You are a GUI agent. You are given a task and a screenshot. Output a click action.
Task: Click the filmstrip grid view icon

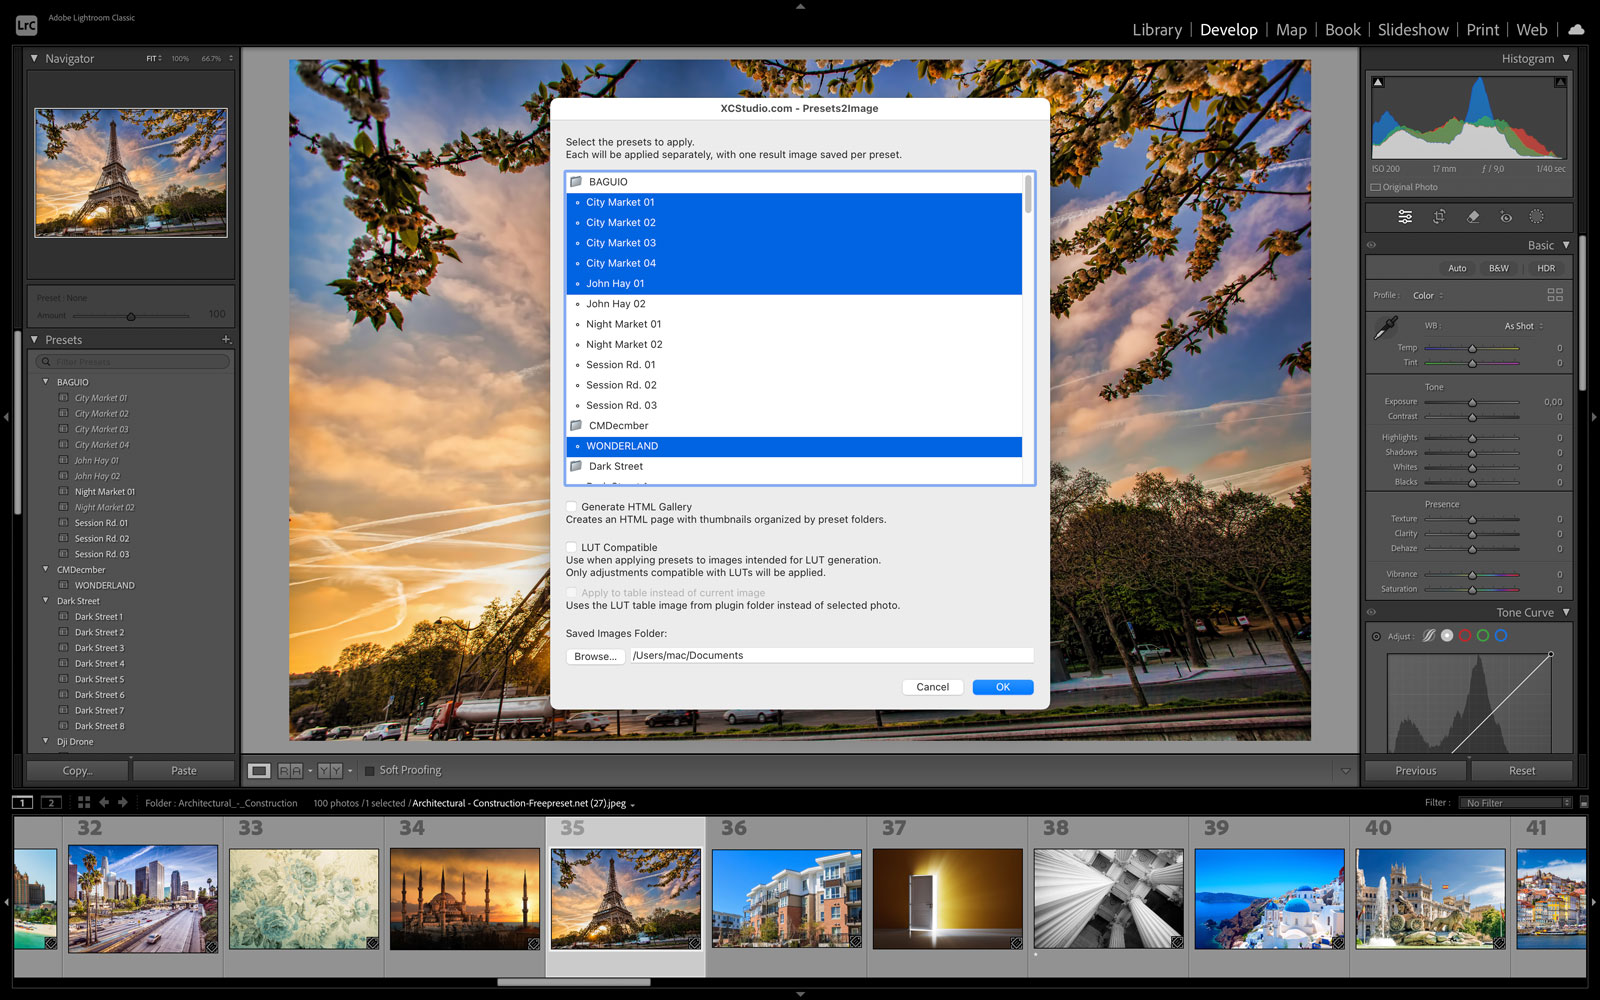84,802
